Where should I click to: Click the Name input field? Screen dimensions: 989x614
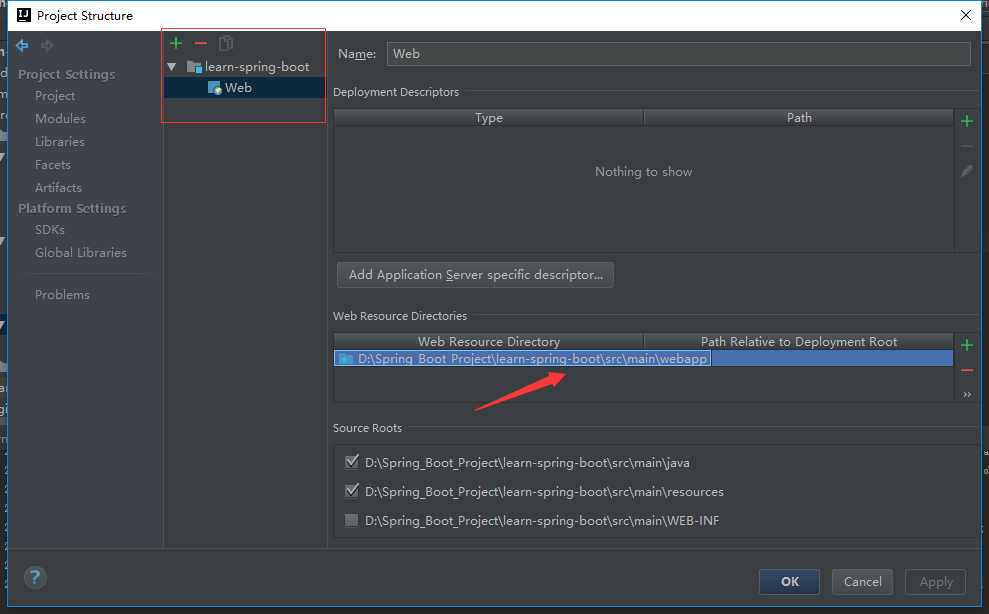pos(679,54)
